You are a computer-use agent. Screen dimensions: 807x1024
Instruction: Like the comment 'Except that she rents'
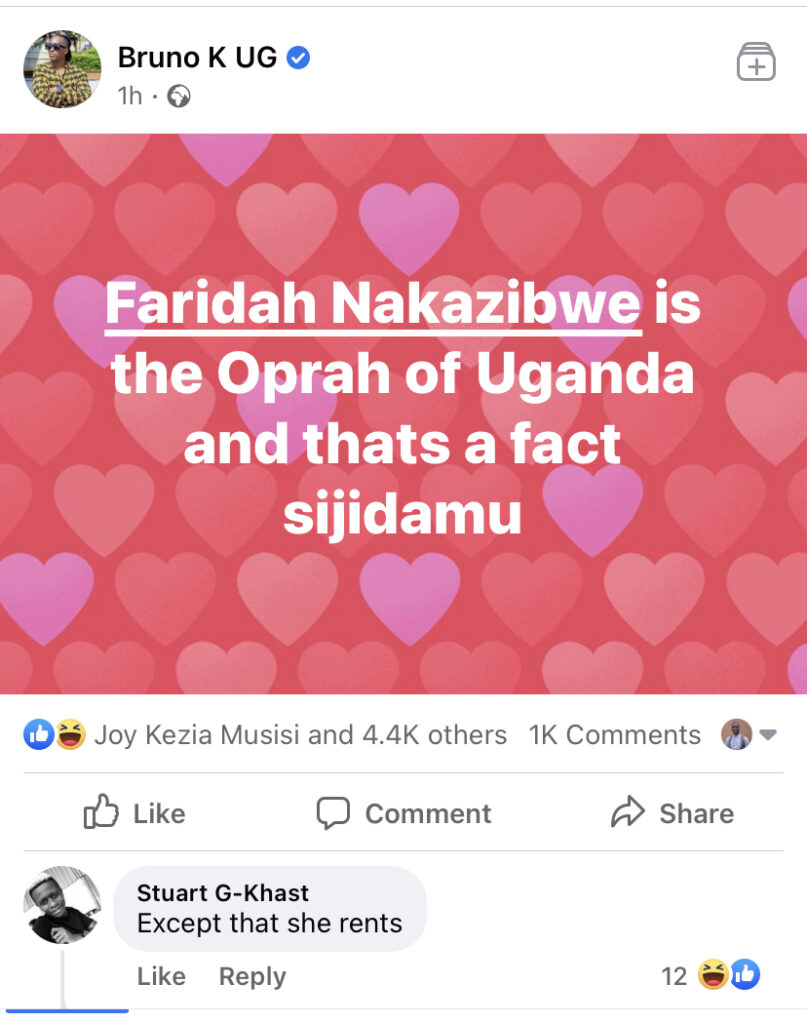click(x=161, y=976)
